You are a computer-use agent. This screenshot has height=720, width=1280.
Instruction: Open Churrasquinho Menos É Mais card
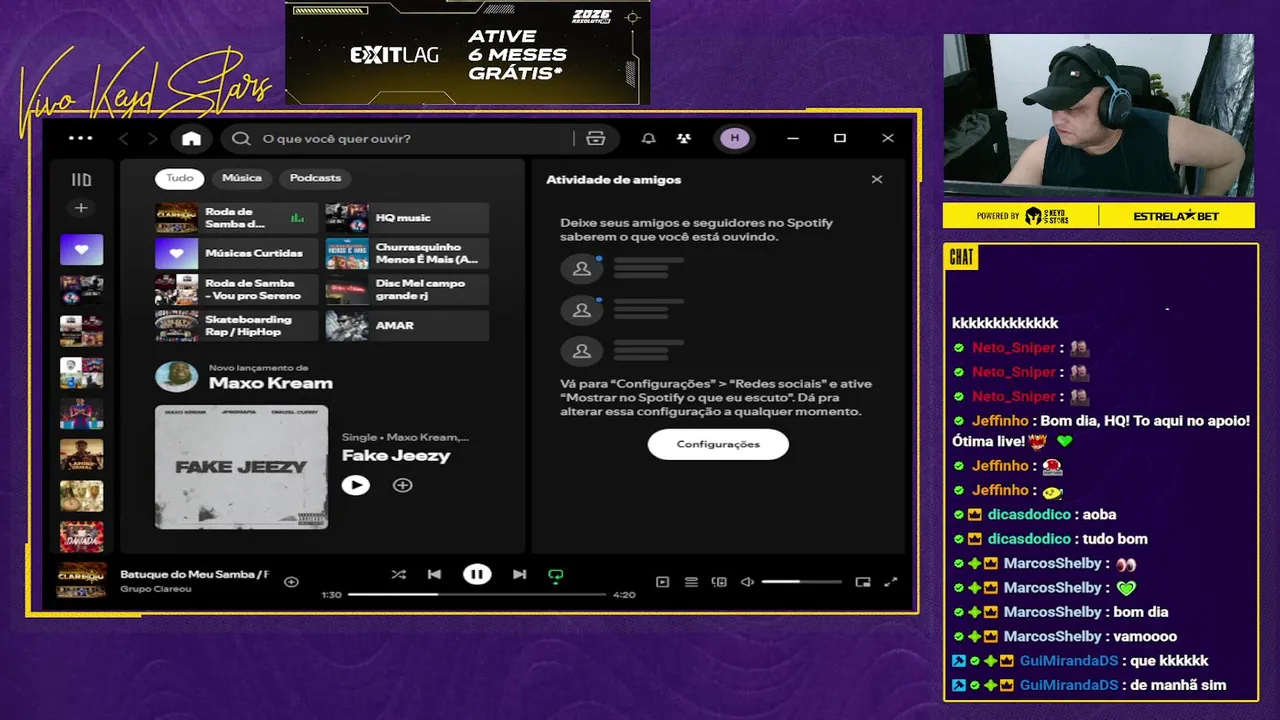point(407,254)
